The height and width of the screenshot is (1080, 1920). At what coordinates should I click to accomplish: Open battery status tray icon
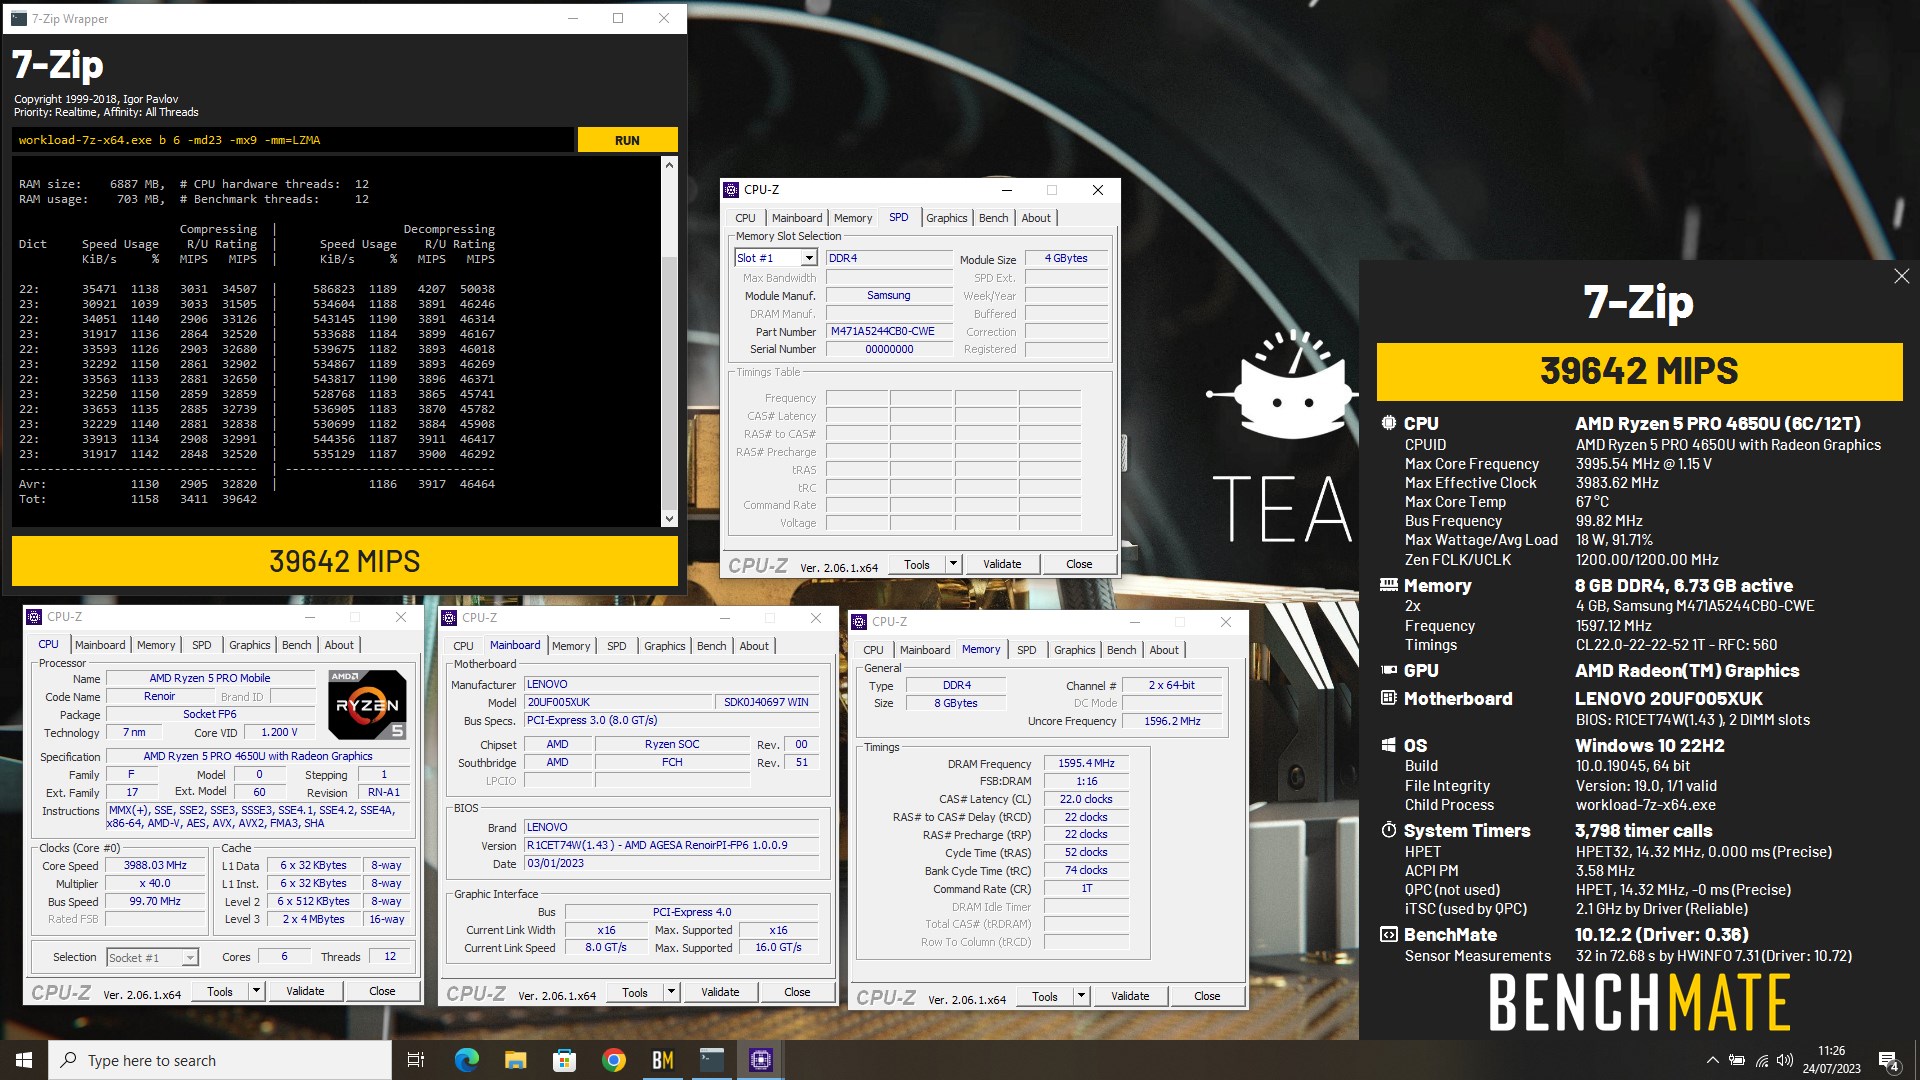pos(1737,1060)
